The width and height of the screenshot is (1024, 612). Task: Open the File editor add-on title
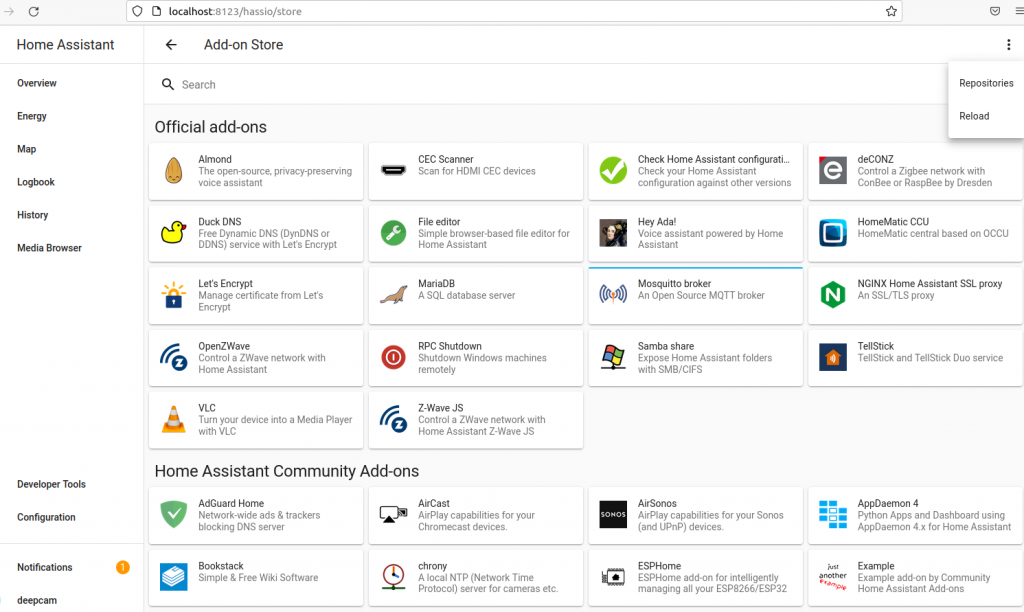click(x=439, y=222)
